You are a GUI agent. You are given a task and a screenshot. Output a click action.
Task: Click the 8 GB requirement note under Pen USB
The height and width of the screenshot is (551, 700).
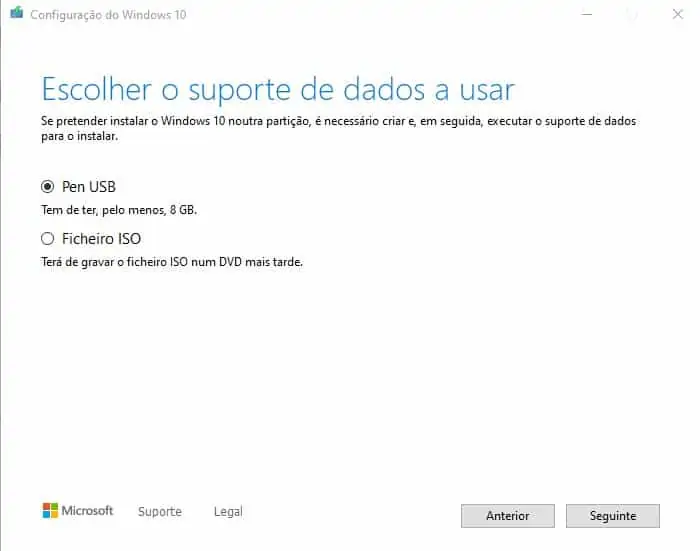(119, 210)
